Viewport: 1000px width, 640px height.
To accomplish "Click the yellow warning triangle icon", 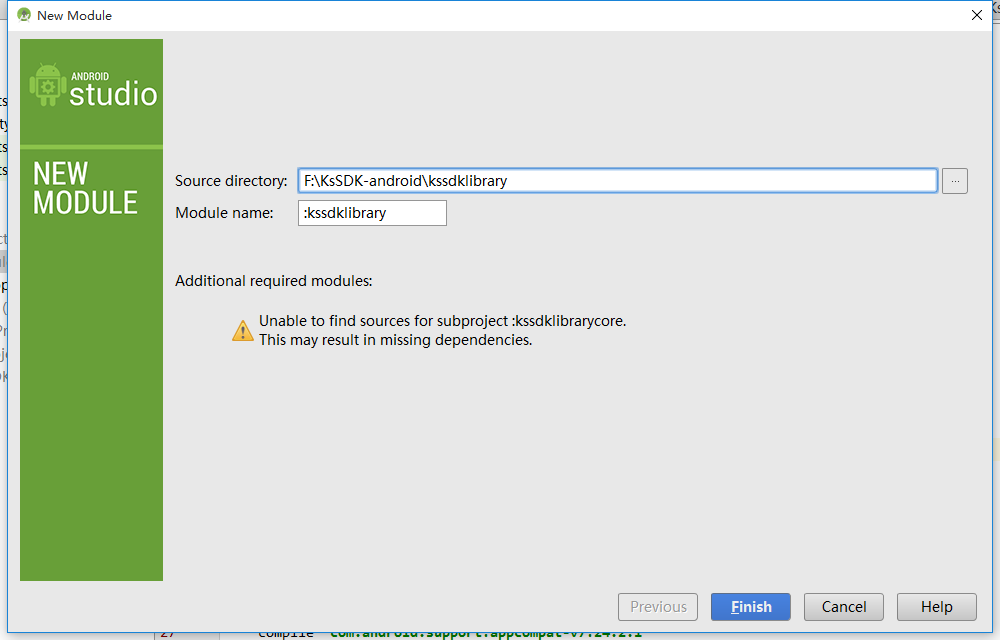I will (242, 331).
